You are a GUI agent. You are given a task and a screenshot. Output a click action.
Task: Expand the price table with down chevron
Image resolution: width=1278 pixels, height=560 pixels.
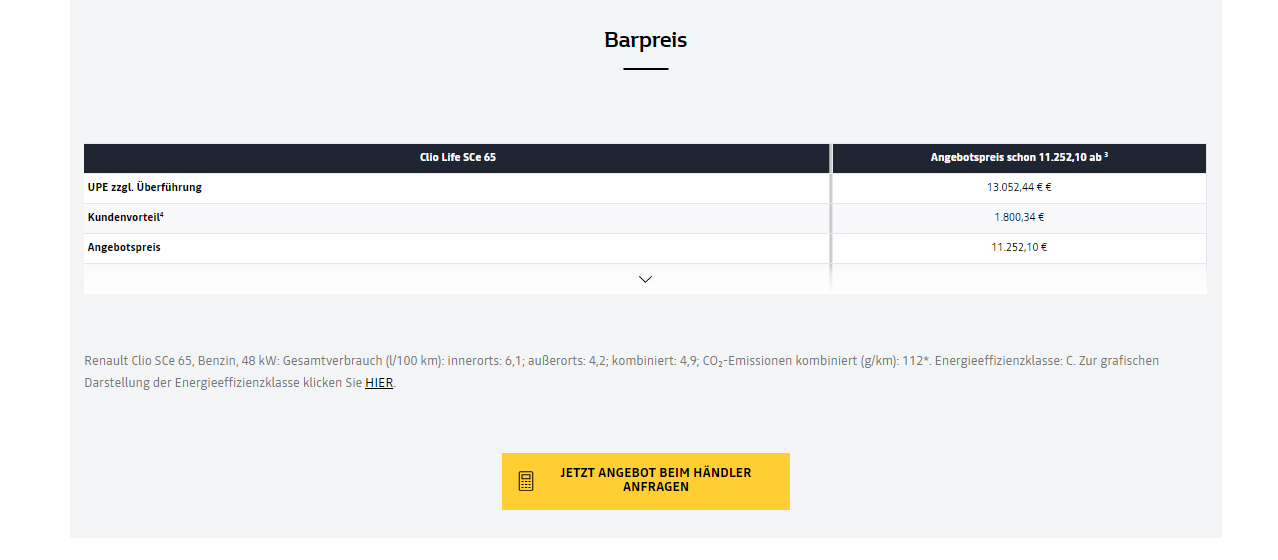point(645,279)
